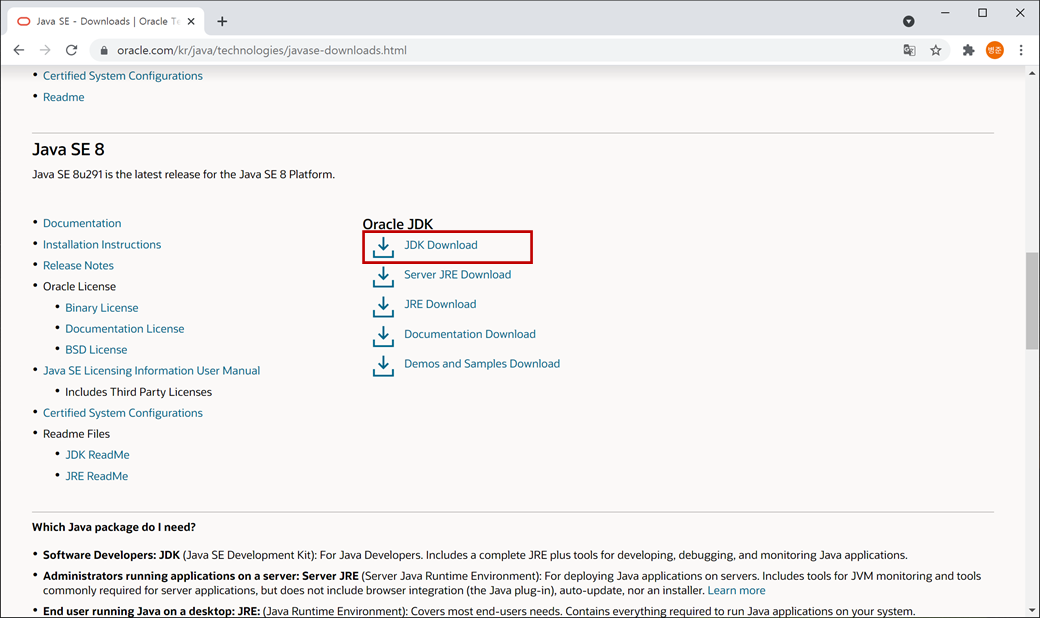Click the Java SE 8 heading
Viewport: 1040px width, 618px height.
[x=68, y=149]
